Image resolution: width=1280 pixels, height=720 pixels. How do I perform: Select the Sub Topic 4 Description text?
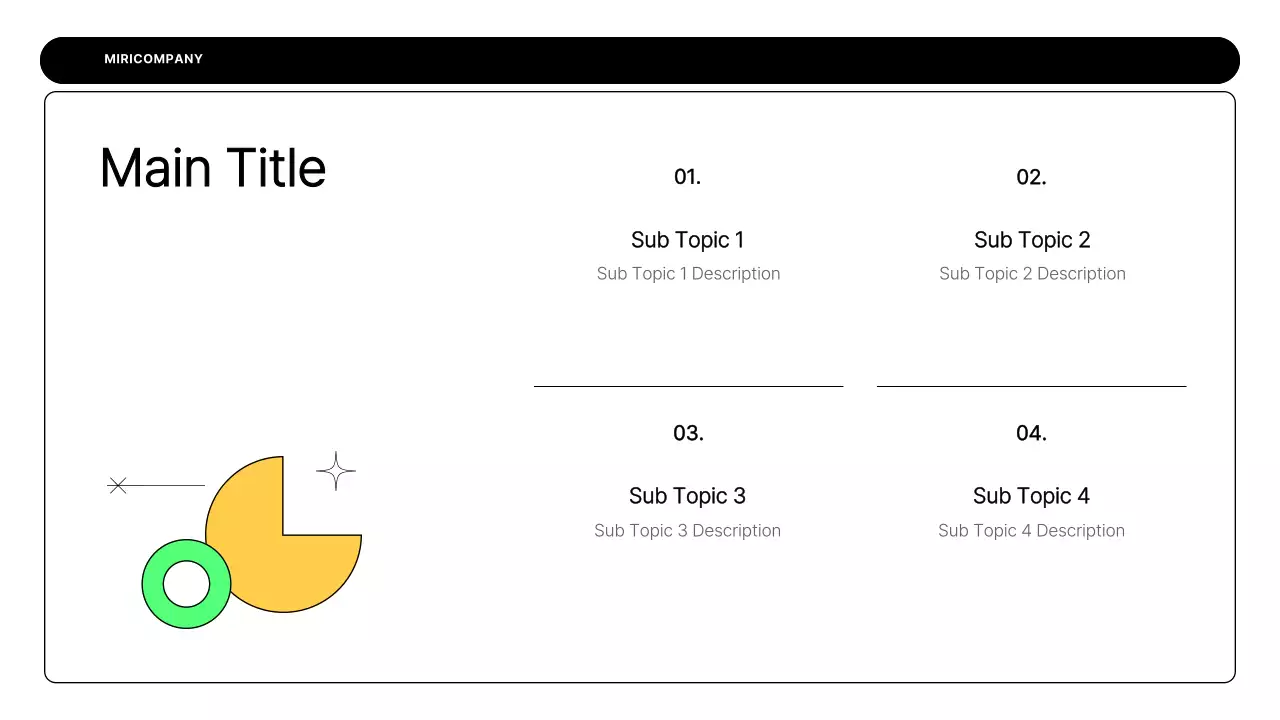[x=1031, y=531]
